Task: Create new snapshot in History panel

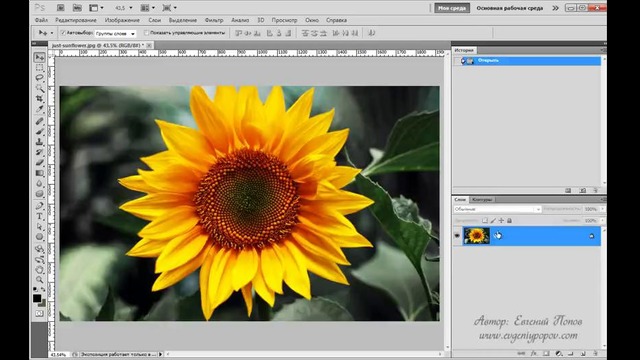Action: click(583, 190)
